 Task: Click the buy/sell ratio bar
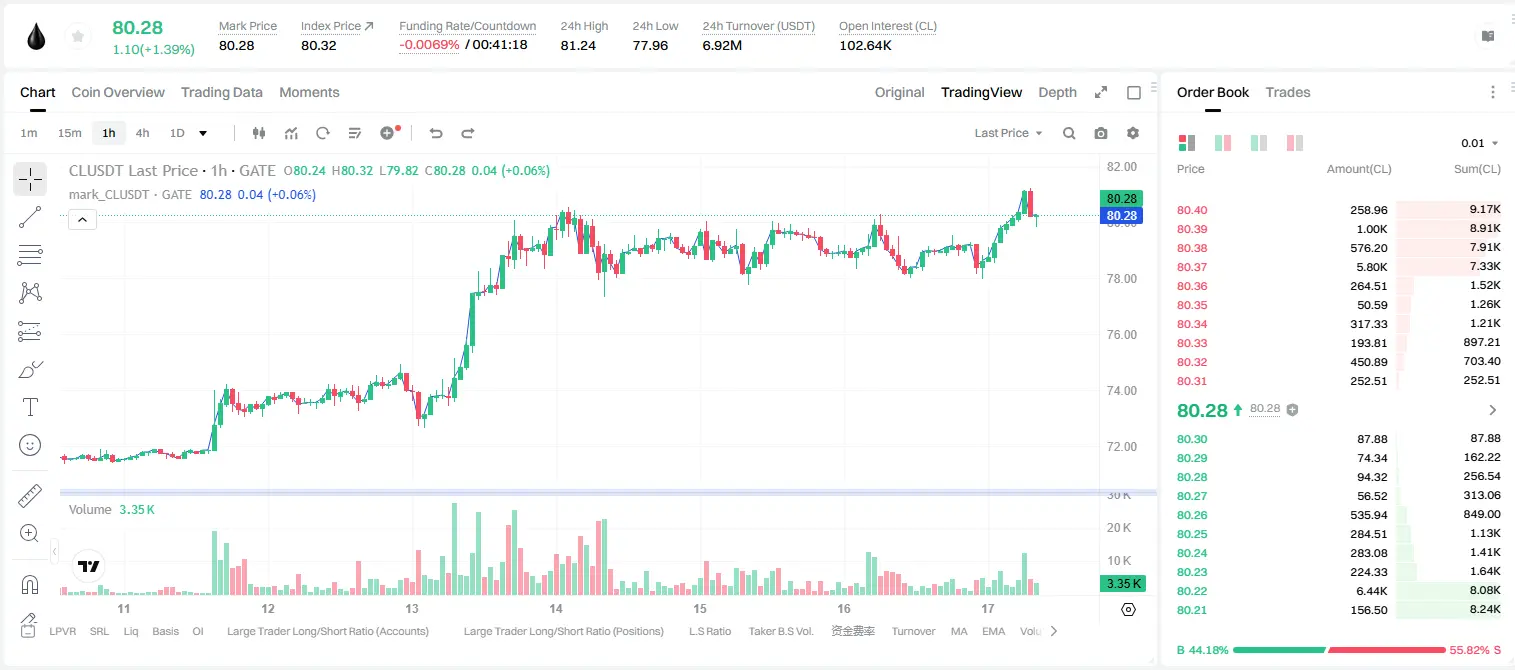pos(1340,650)
